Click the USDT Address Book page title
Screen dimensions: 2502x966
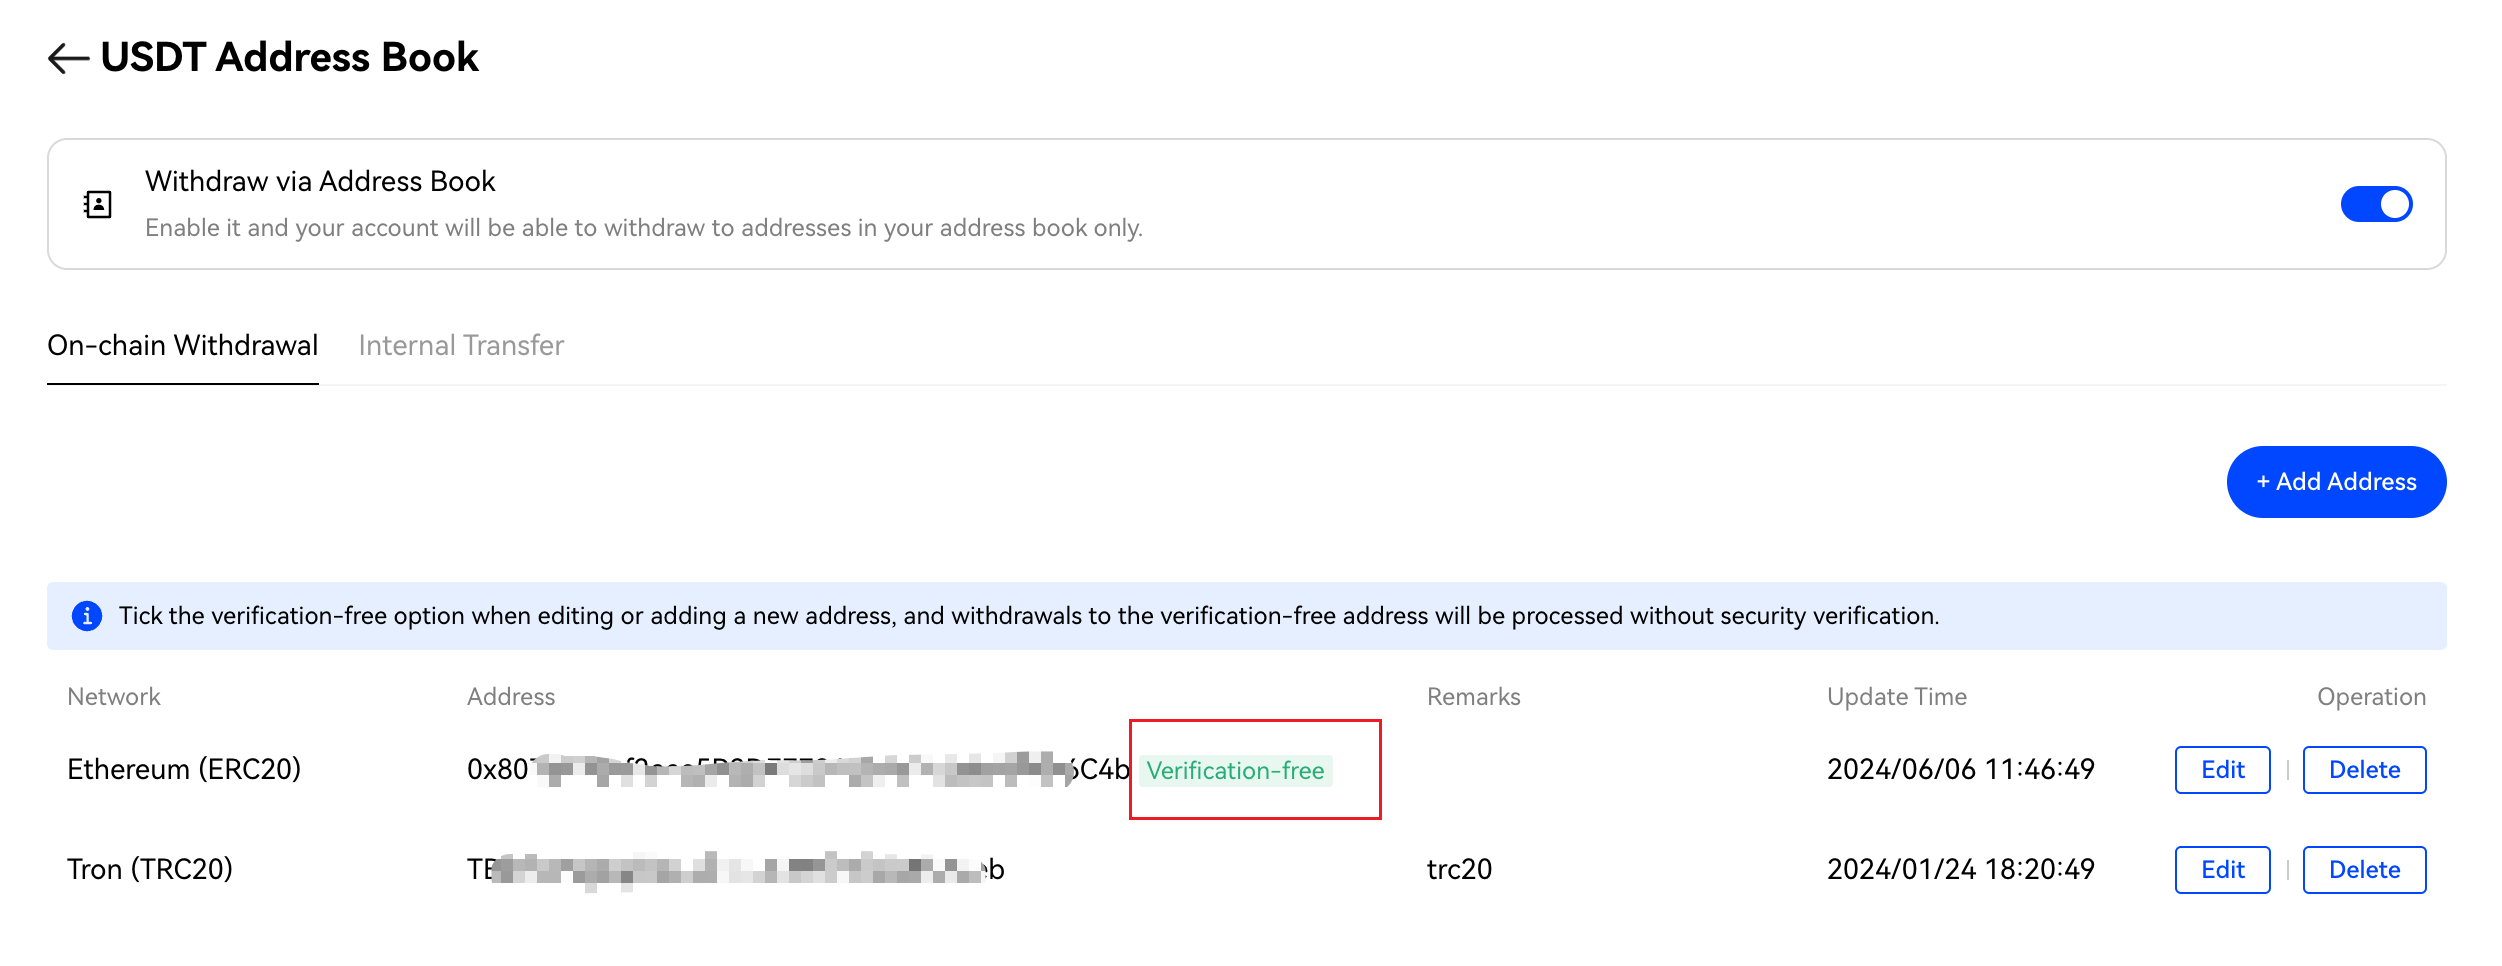(290, 58)
